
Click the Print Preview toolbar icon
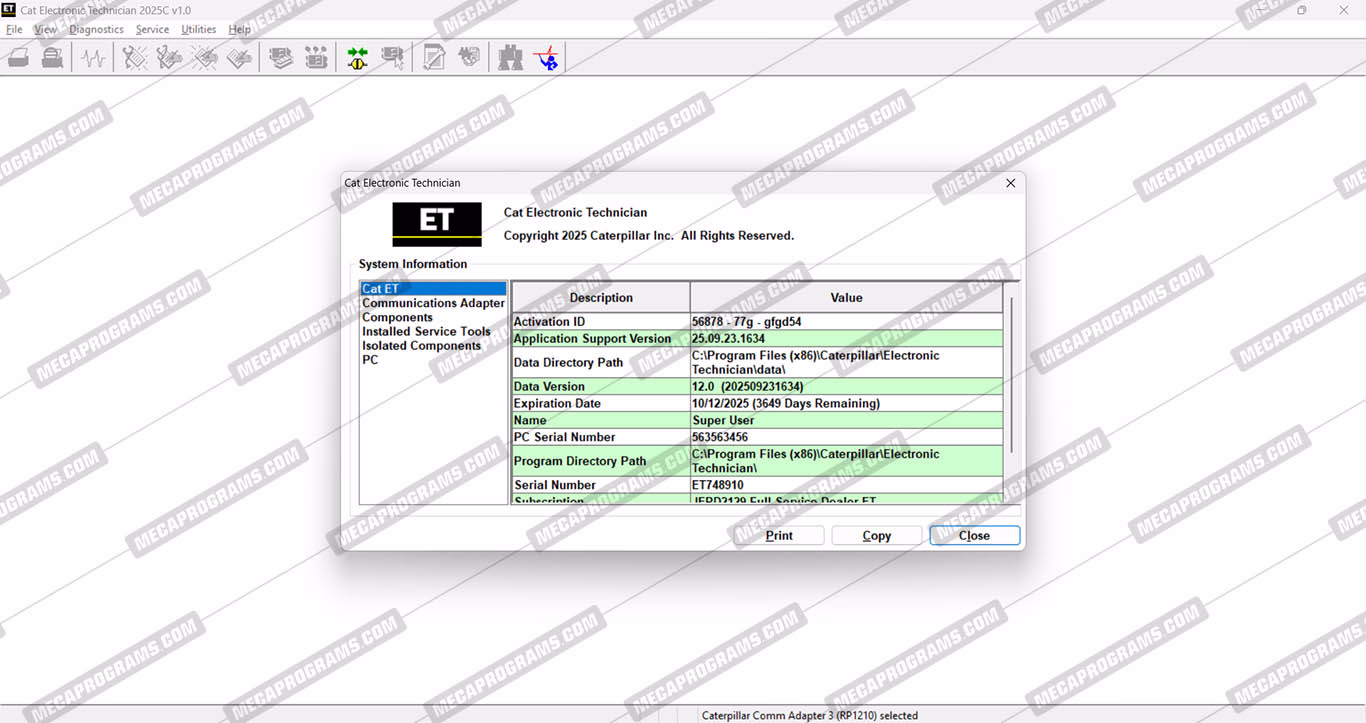point(52,59)
